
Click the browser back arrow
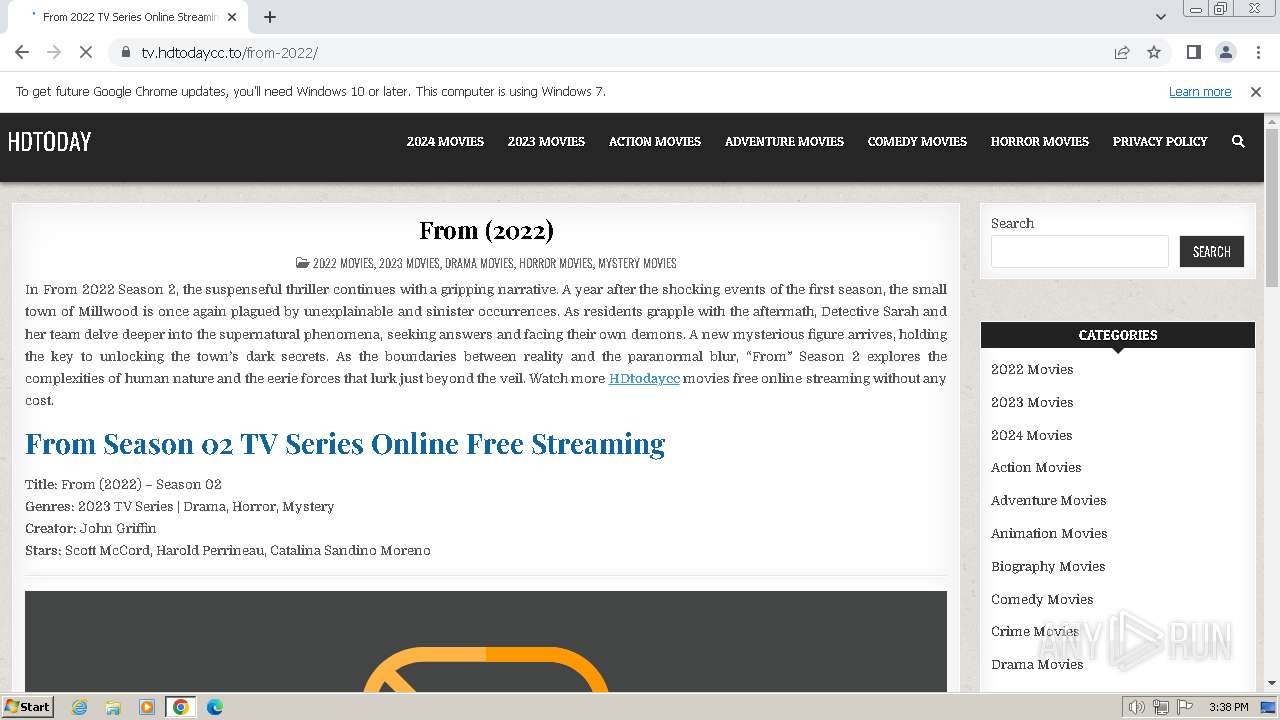(x=22, y=52)
